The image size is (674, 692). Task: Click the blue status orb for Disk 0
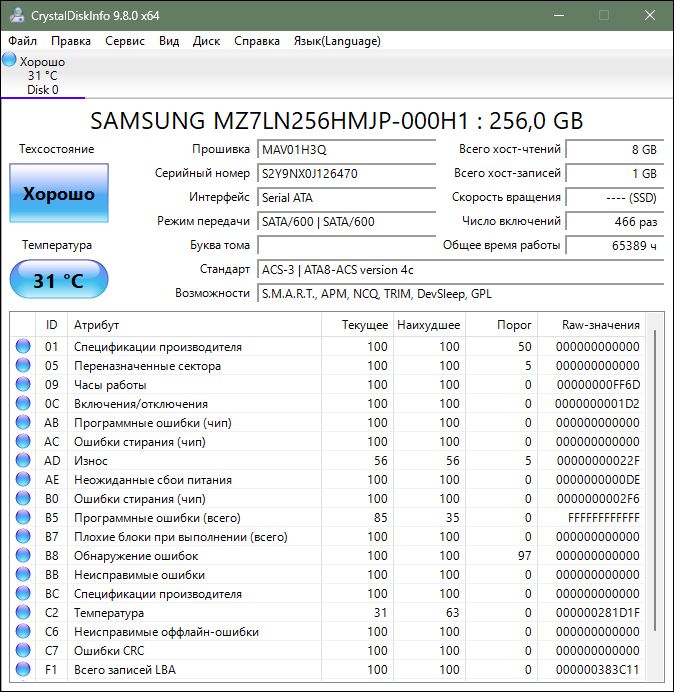[x=9, y=60]
